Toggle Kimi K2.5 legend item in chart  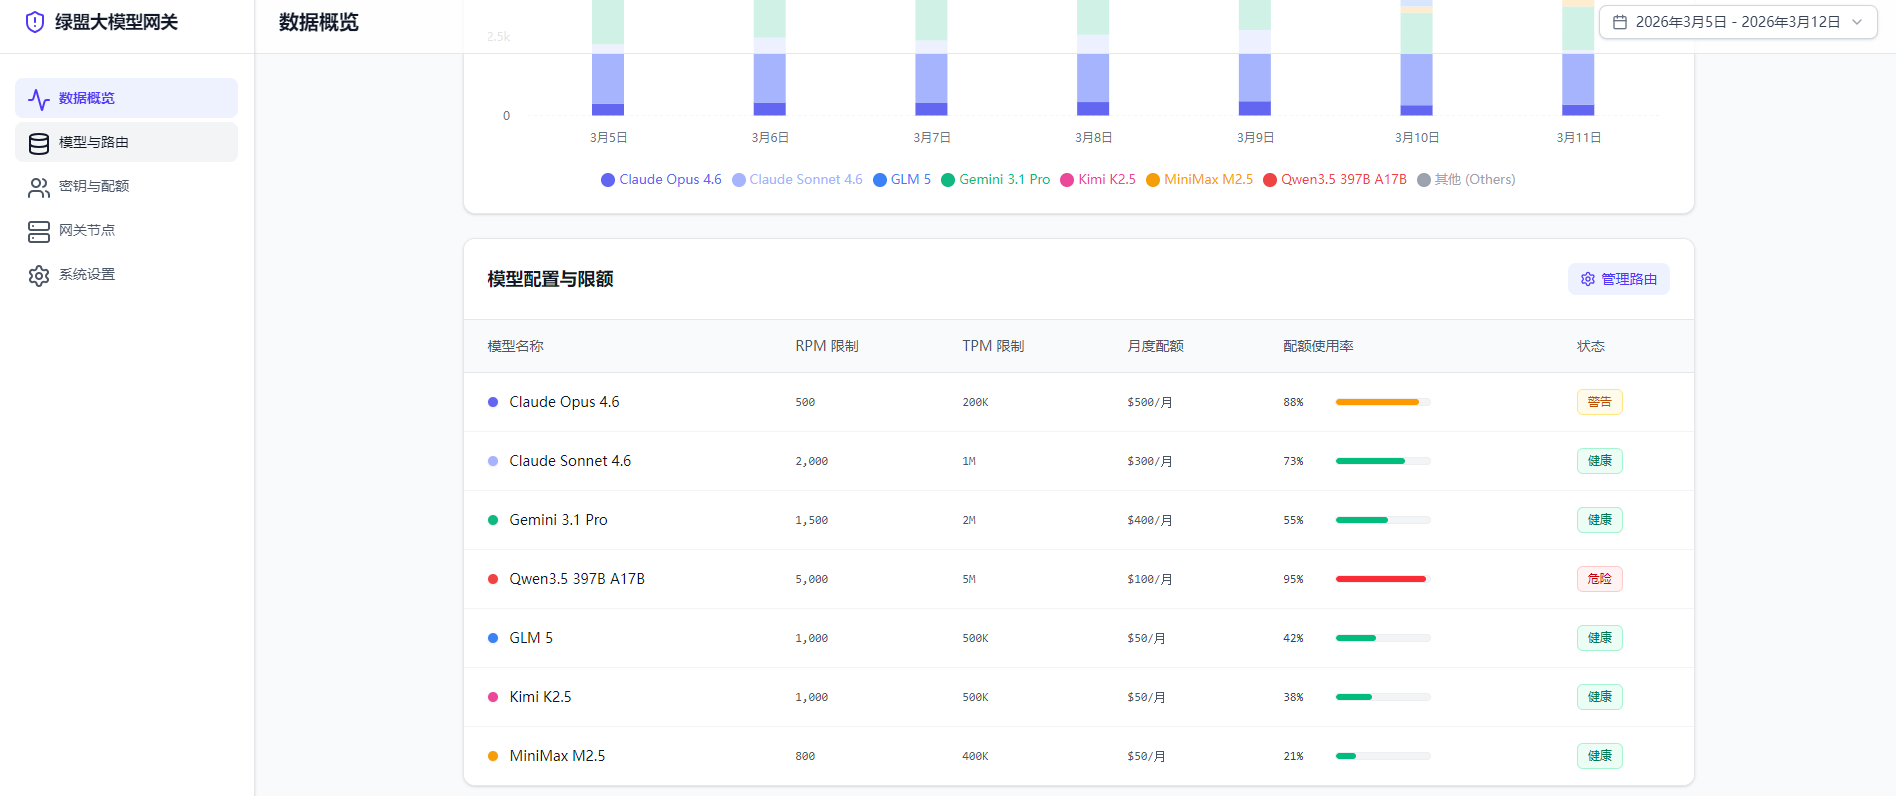pyautogui.click(x=1098, y=180)
